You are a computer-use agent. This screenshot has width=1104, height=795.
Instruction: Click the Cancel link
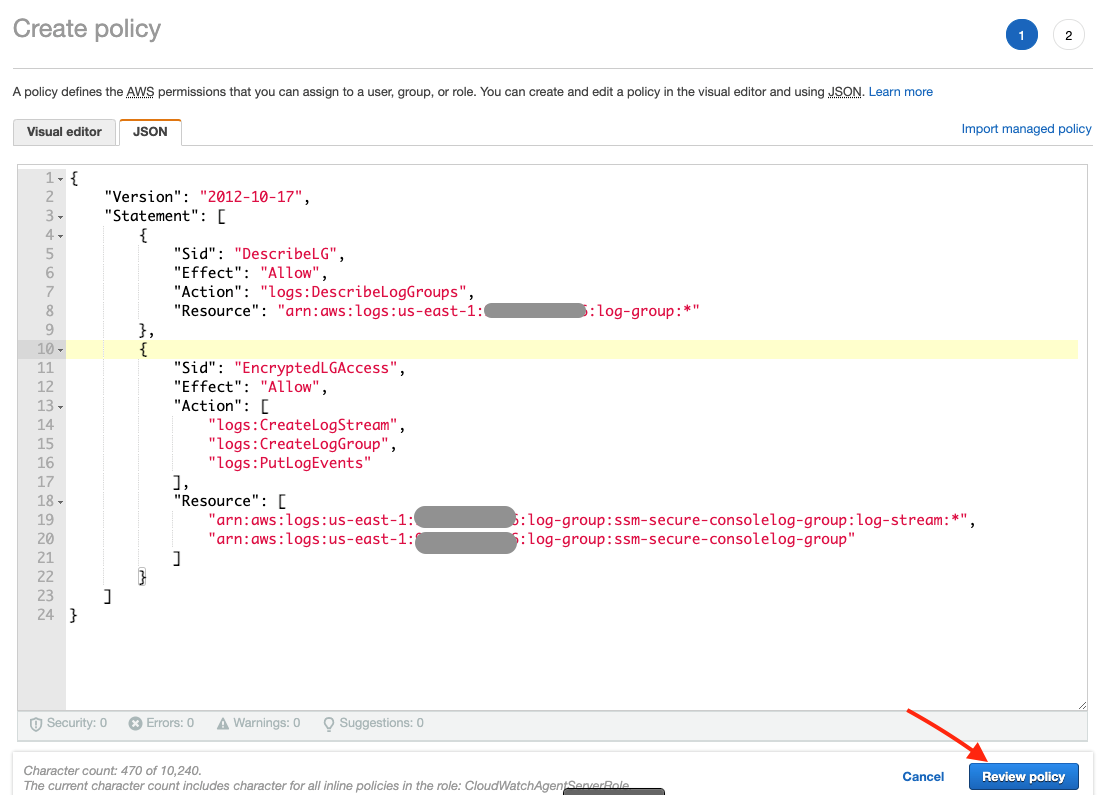point(922,776)
